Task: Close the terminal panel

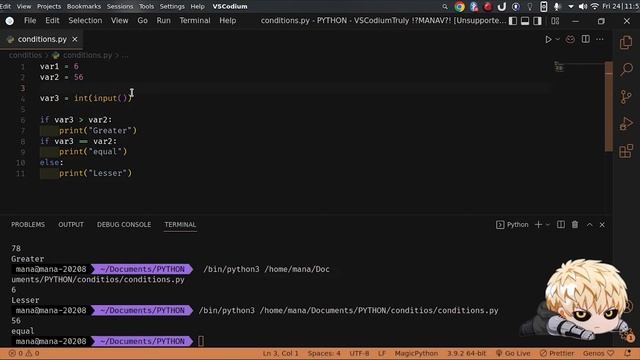Action: click(602, 225)
